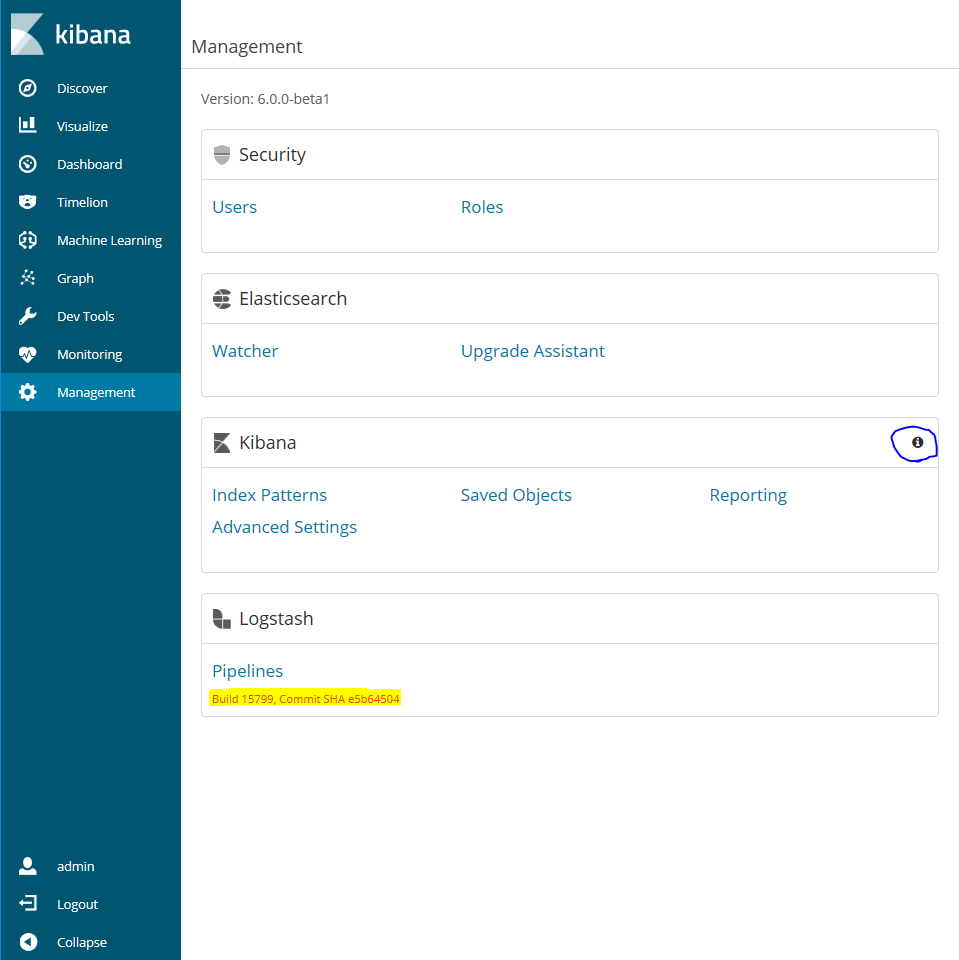Open the Users security link
Image resolution: width=959 pixels, height=960 pixels.
pyautogui.click(x=235, y=207)
